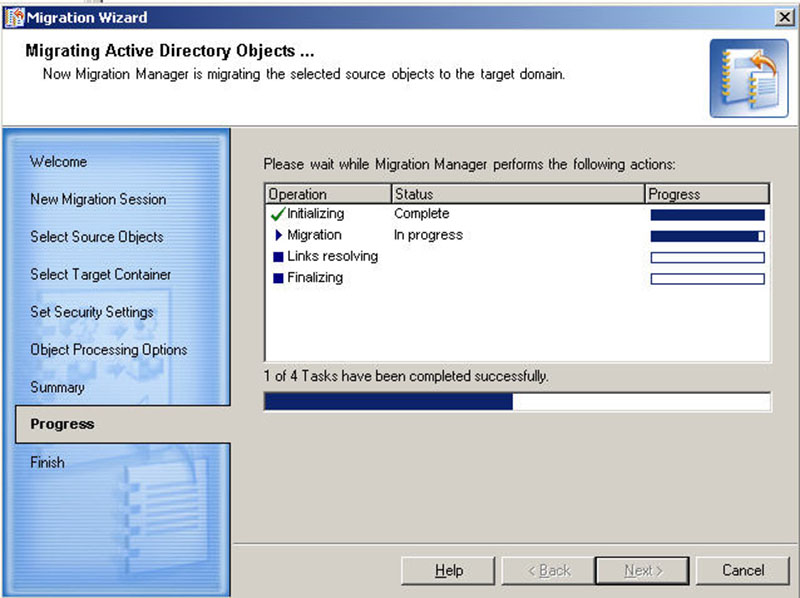
Task: Click the arrow icon beside Migration row
Action: pos(278,235)
